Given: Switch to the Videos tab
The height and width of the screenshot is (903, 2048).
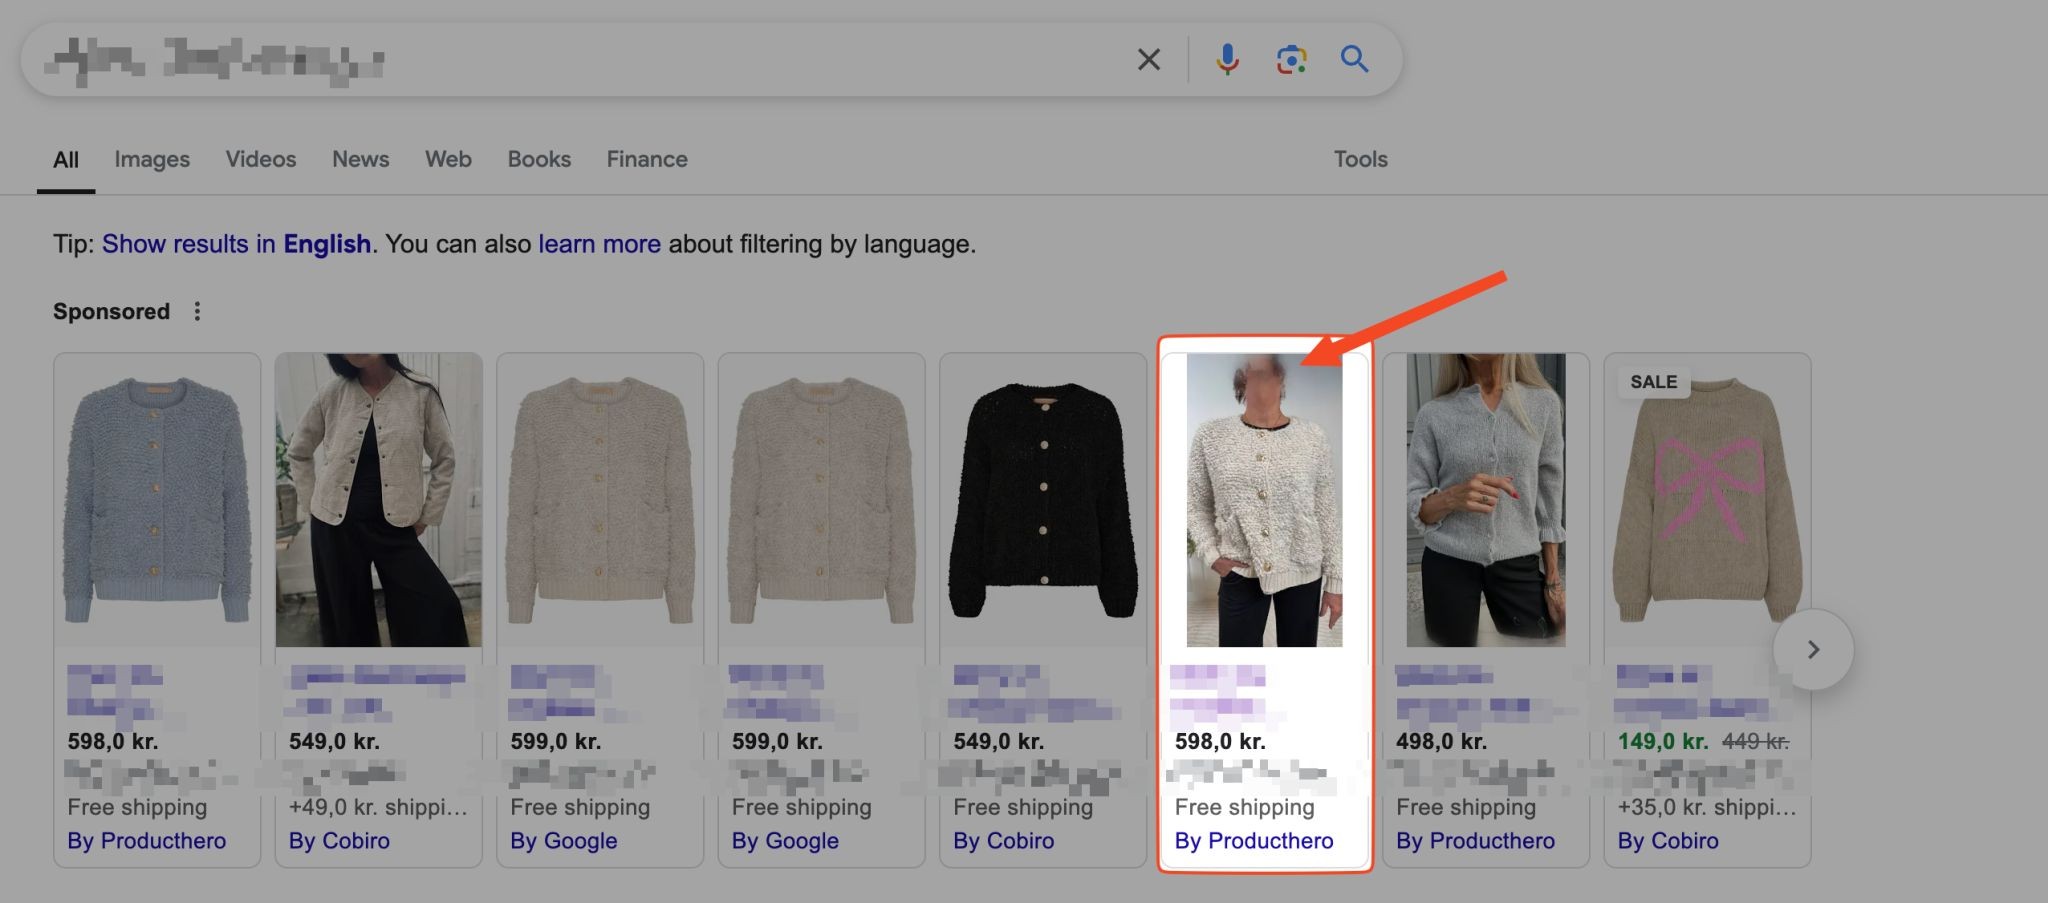Looking at the screenshot, I should tap(261, 159).
